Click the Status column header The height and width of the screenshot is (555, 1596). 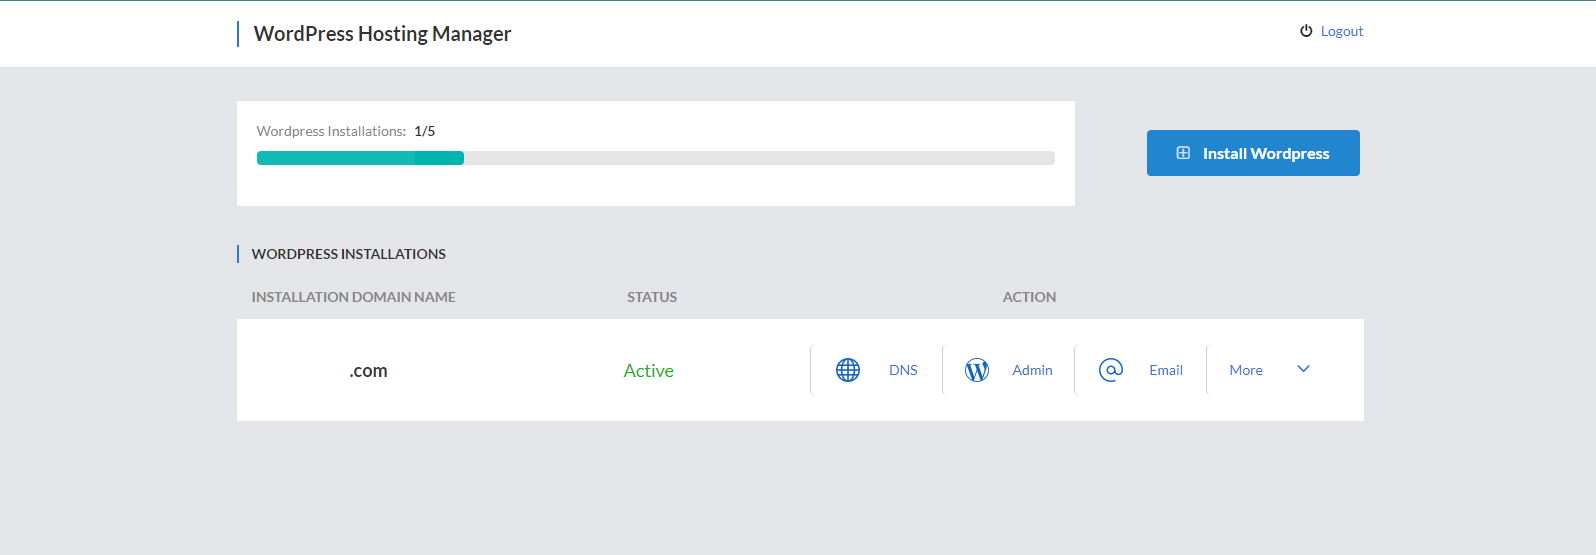point(652,297)
